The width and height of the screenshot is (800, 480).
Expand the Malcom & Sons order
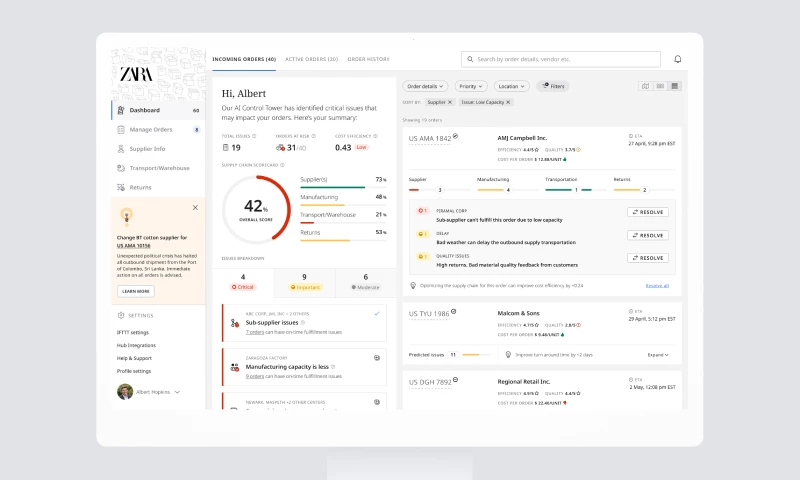click(x=658, y=355)
